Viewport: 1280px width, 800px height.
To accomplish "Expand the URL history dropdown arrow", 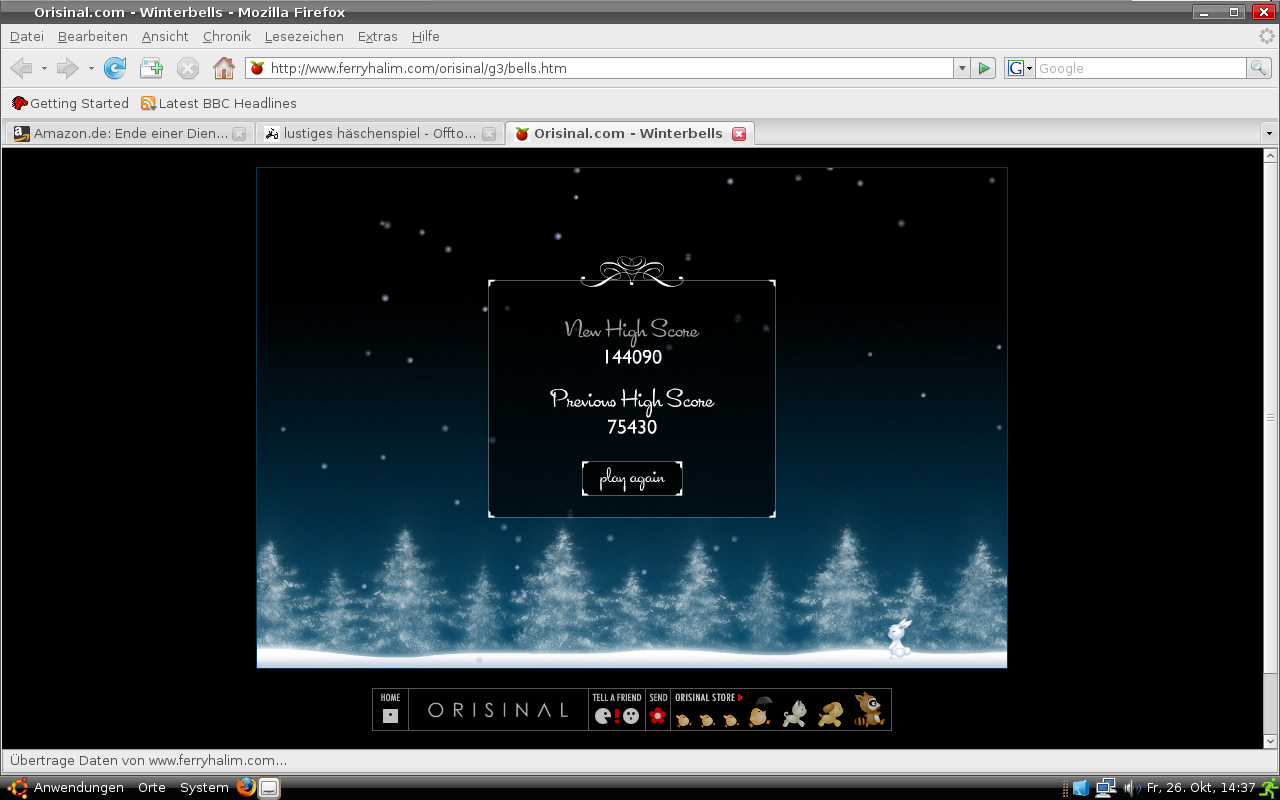I will click(x=962, y=68).
